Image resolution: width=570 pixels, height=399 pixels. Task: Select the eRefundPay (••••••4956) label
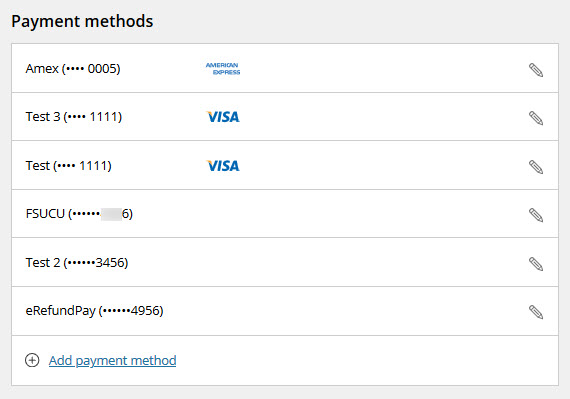pyautogui.click(x=94, y=311)
